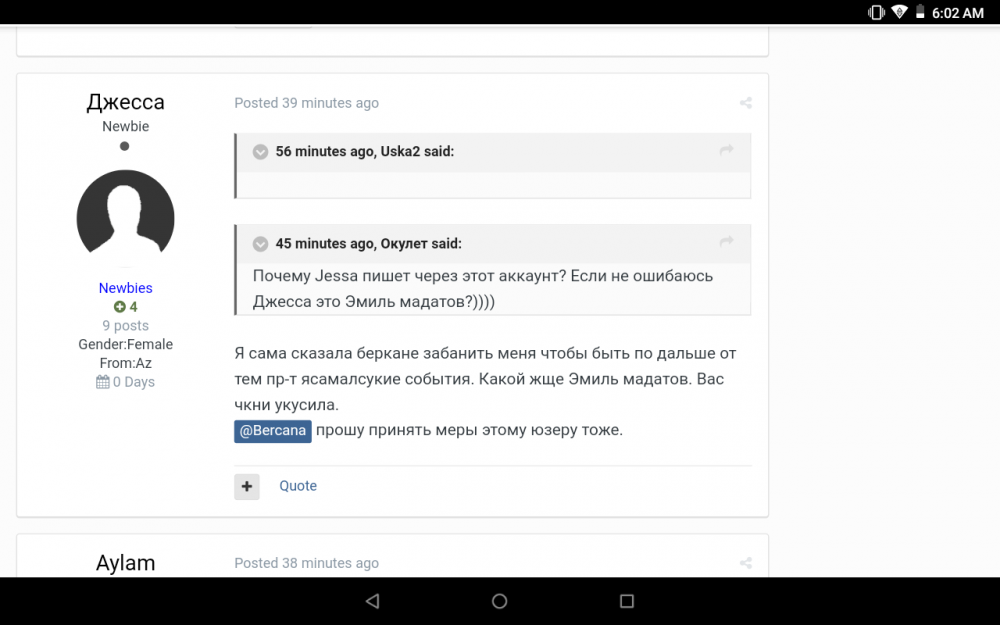Screen dimensions: 1000x625
Task: Tap the Recent Apps square navigation button
Action: (x=626, y=600)
